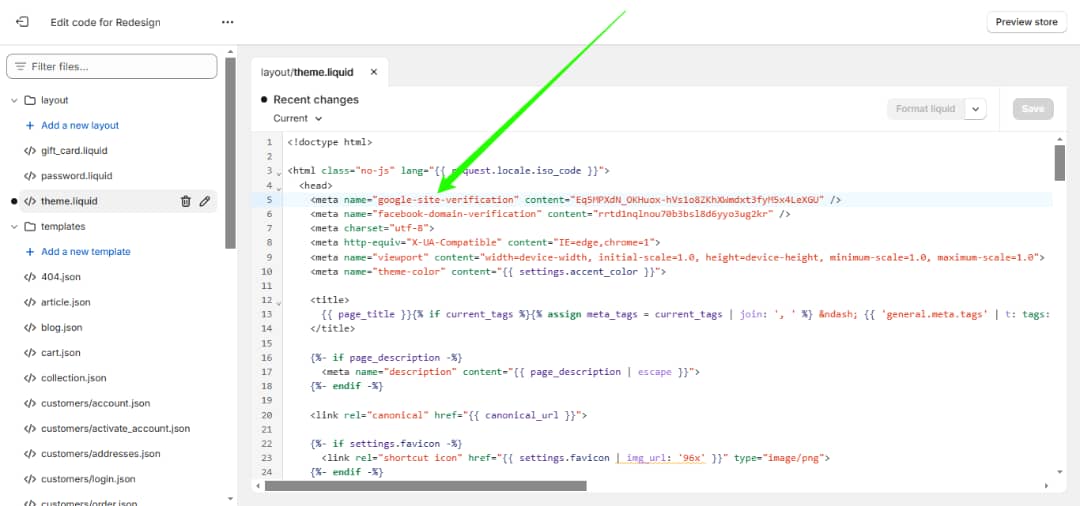Click editor scroll up arrow
Screen dimensions: 1080x506
[x=1059, y=139]
